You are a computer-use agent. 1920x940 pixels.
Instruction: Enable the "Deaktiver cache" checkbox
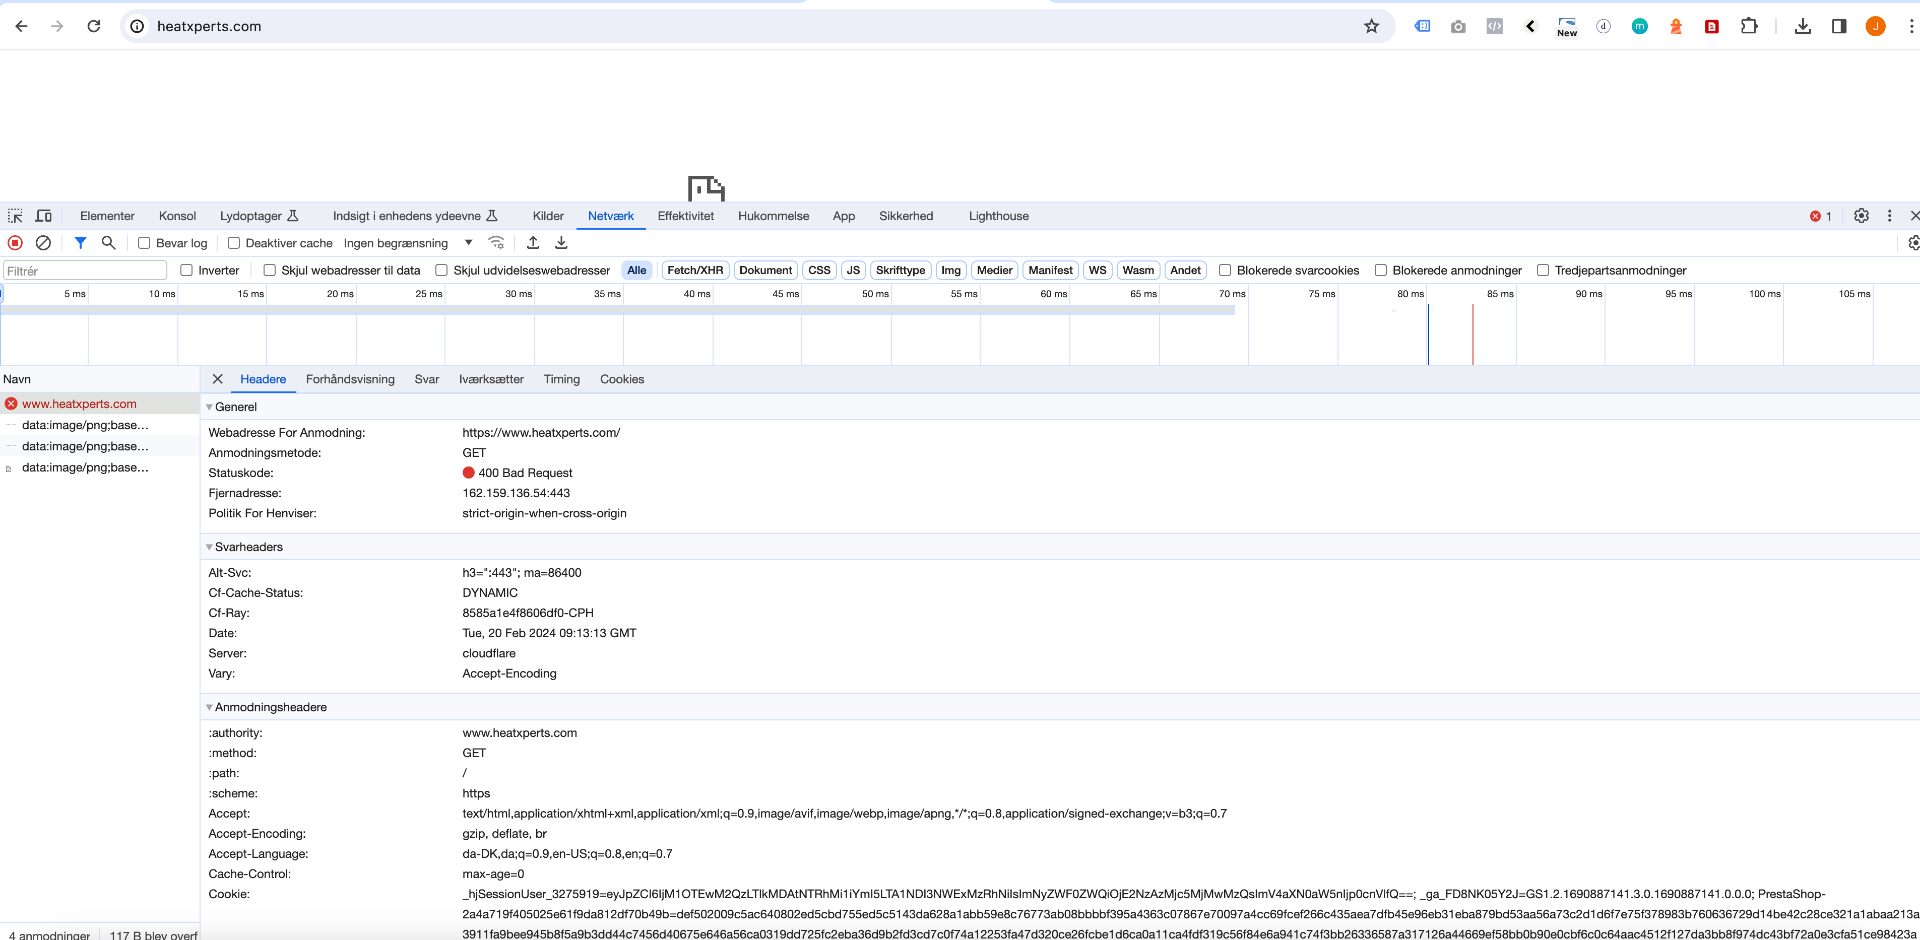tap(234, 243)
